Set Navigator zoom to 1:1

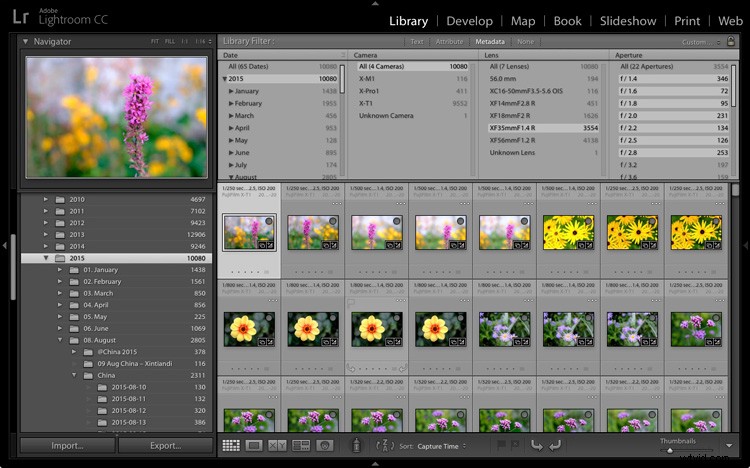click(x=185, y=42)
